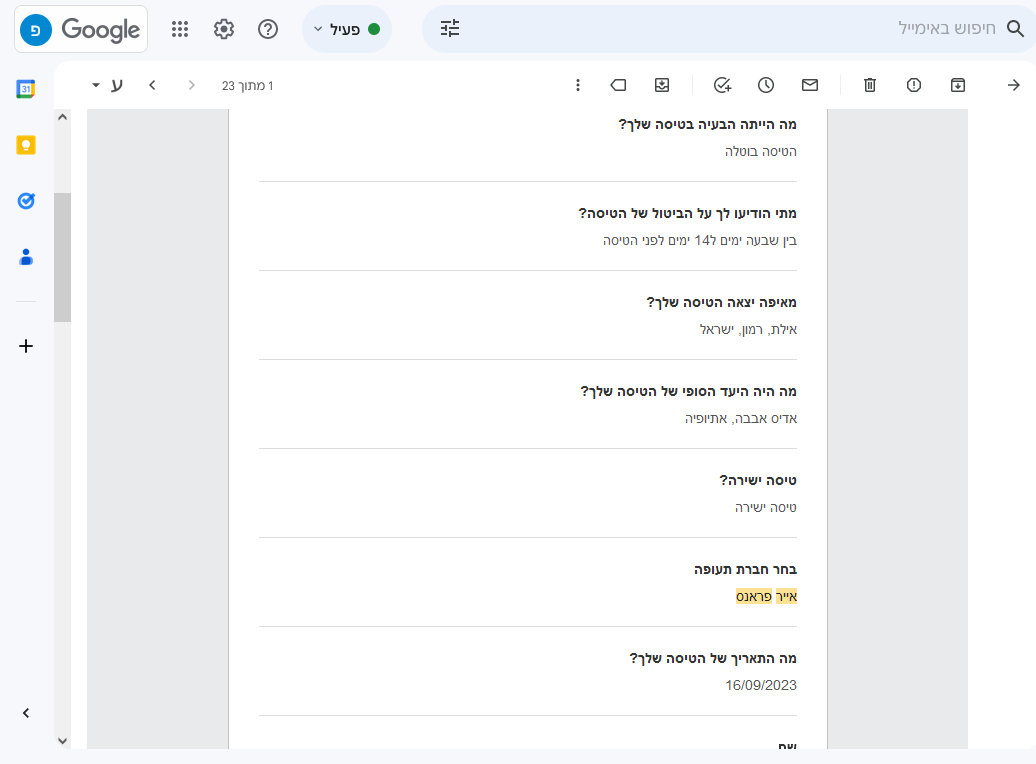Archive this email
The width and height of the screenshot is (1036, 764).
click(957, 85)
